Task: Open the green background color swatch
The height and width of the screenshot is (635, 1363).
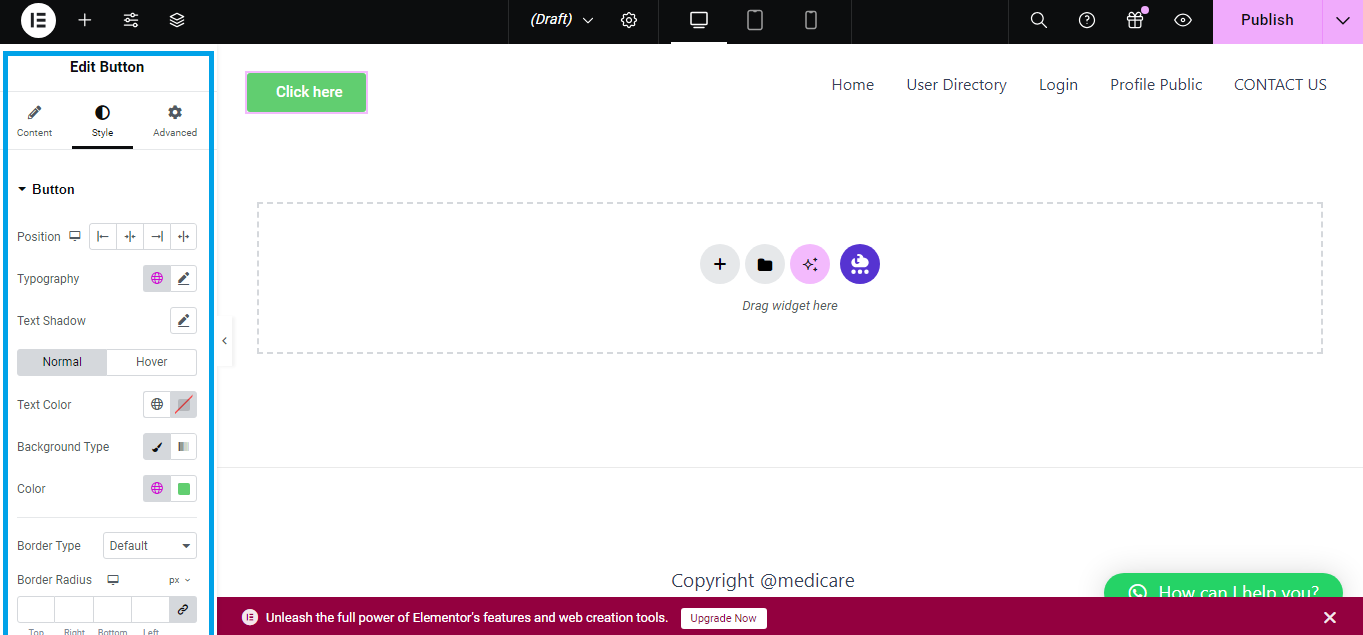Action: tap(184, 489)
